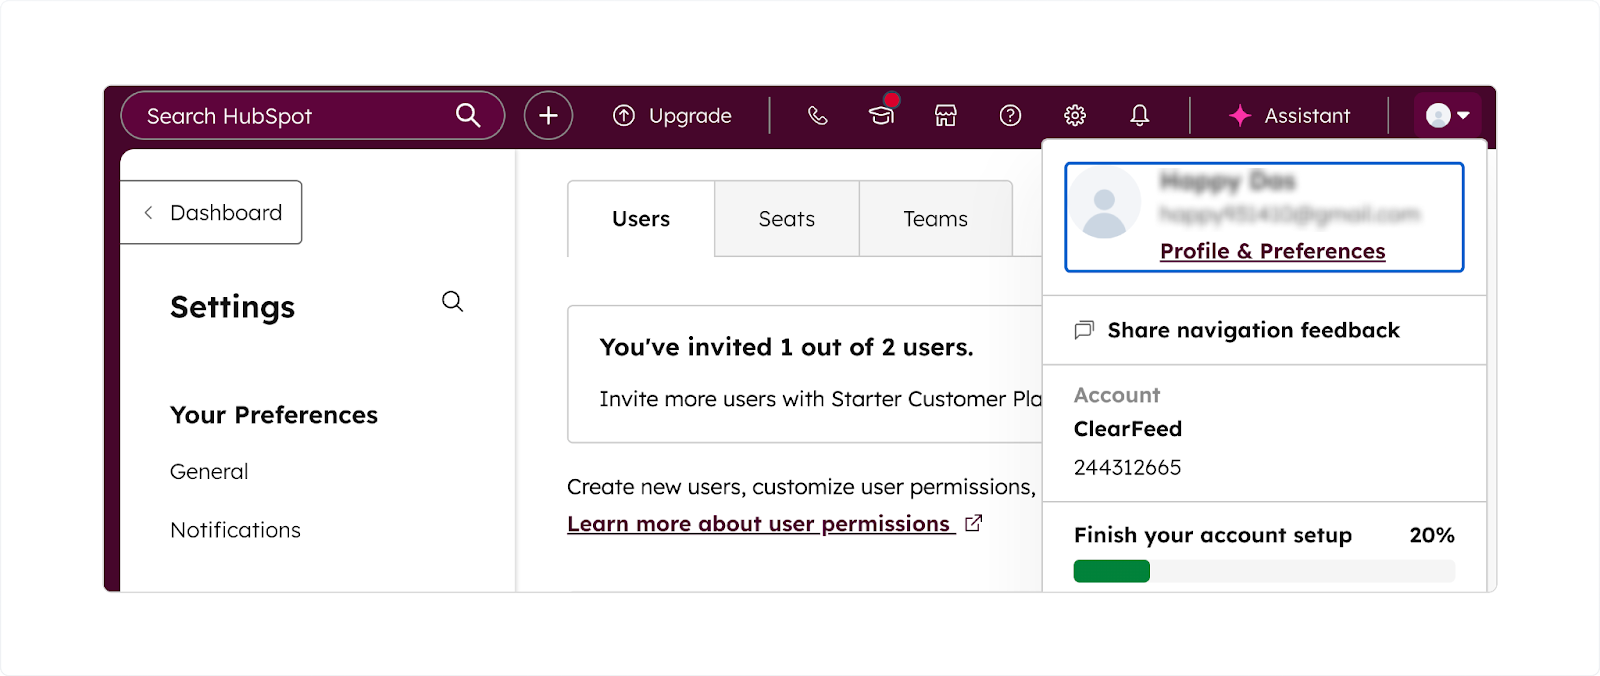This screenshot has height=676, width=1600.
Task: Open Profile & Preferences link
Action: (x=1272, y=251)
